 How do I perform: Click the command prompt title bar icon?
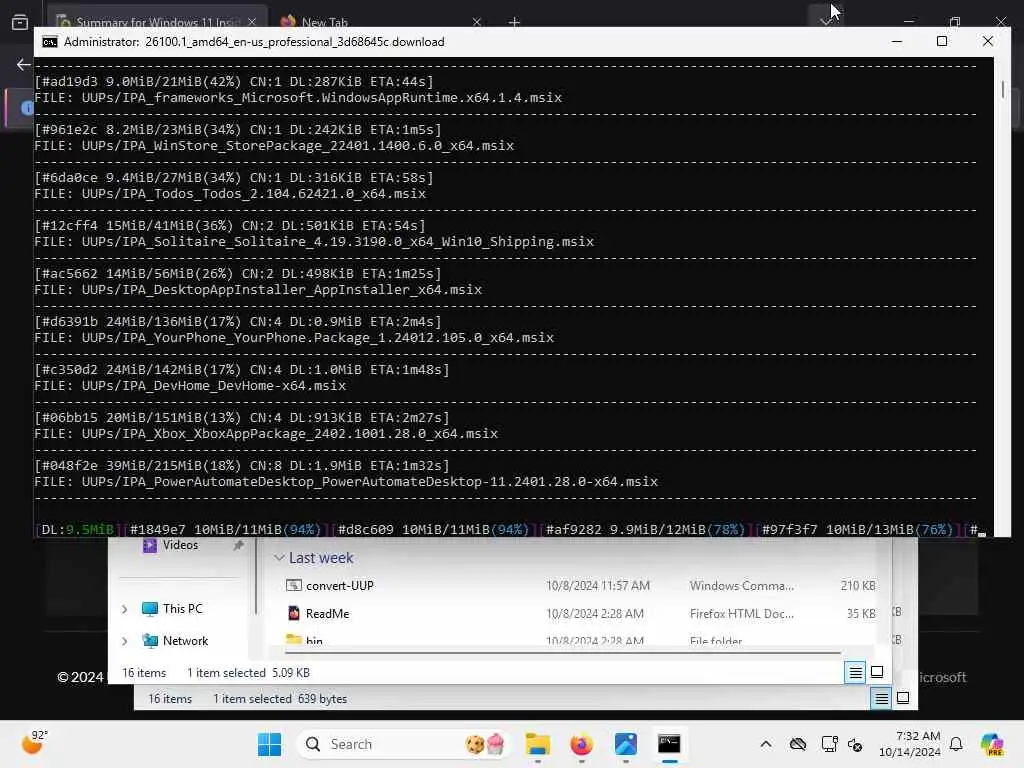point(50,42)
